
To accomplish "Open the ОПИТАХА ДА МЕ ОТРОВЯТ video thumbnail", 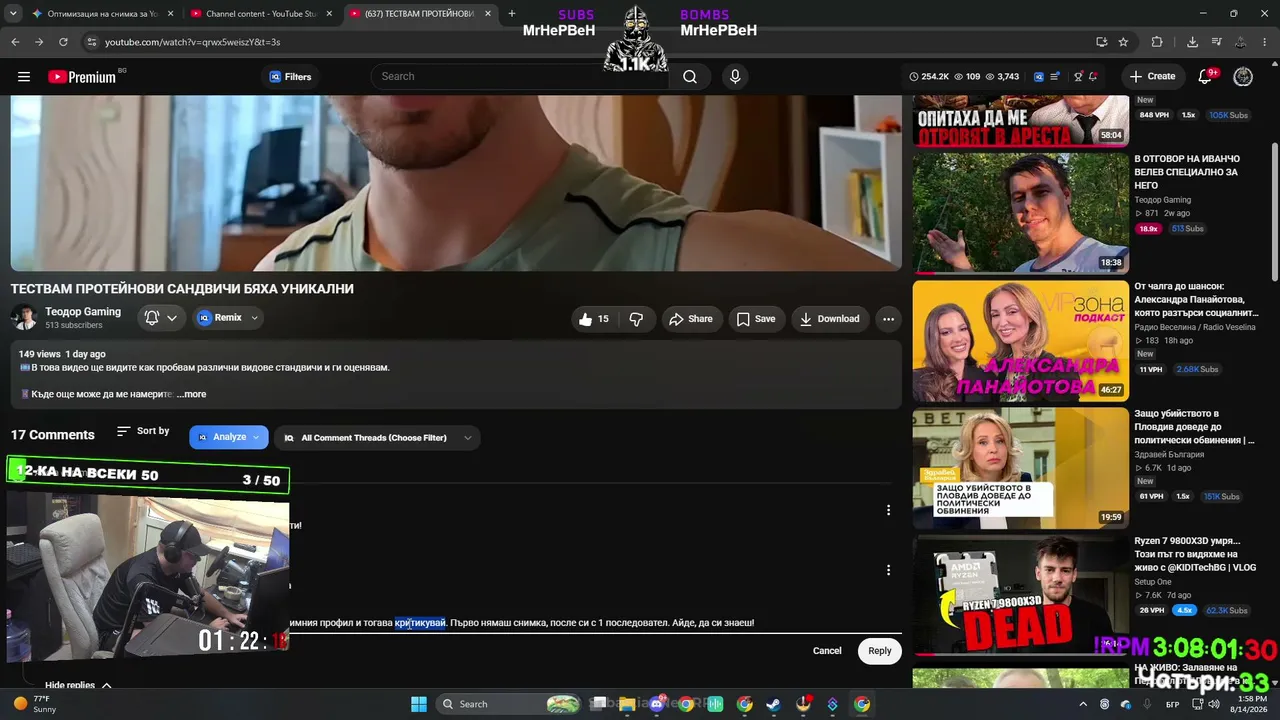I will (1021, 121).
